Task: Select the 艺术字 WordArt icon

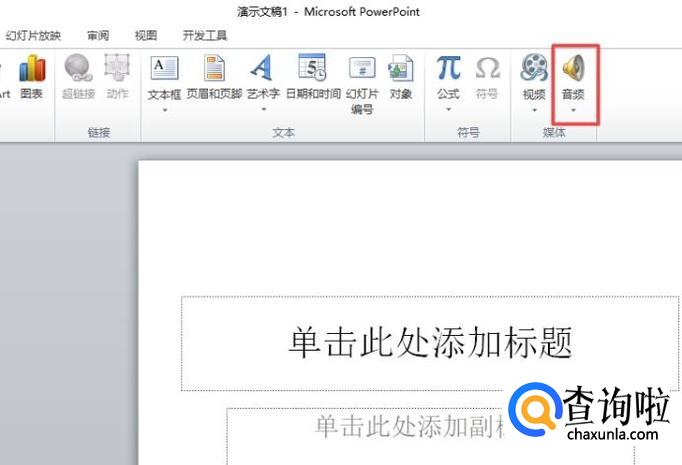Action: 262,67
